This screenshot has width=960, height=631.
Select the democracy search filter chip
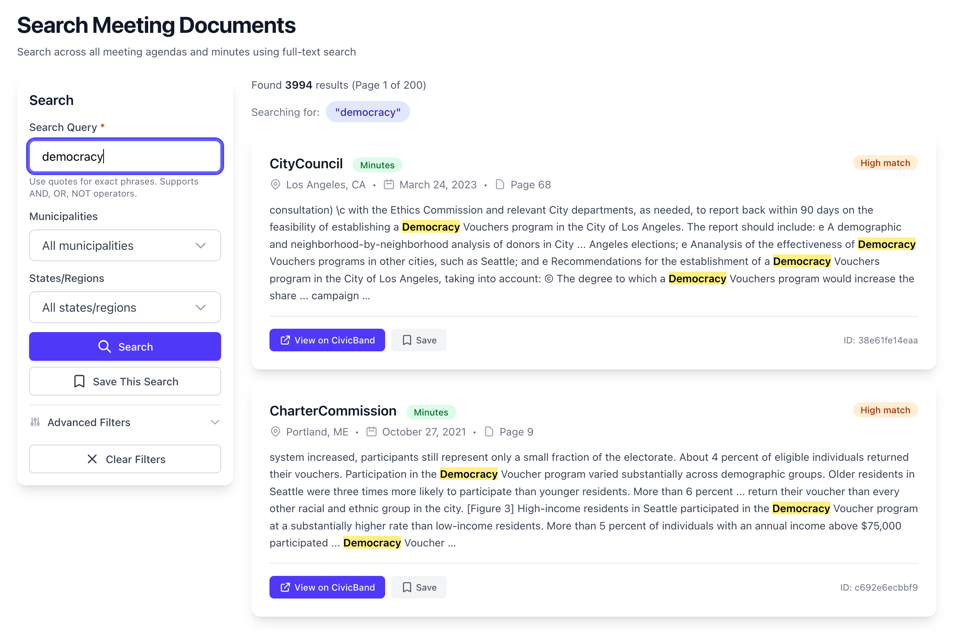coord(367,112)
